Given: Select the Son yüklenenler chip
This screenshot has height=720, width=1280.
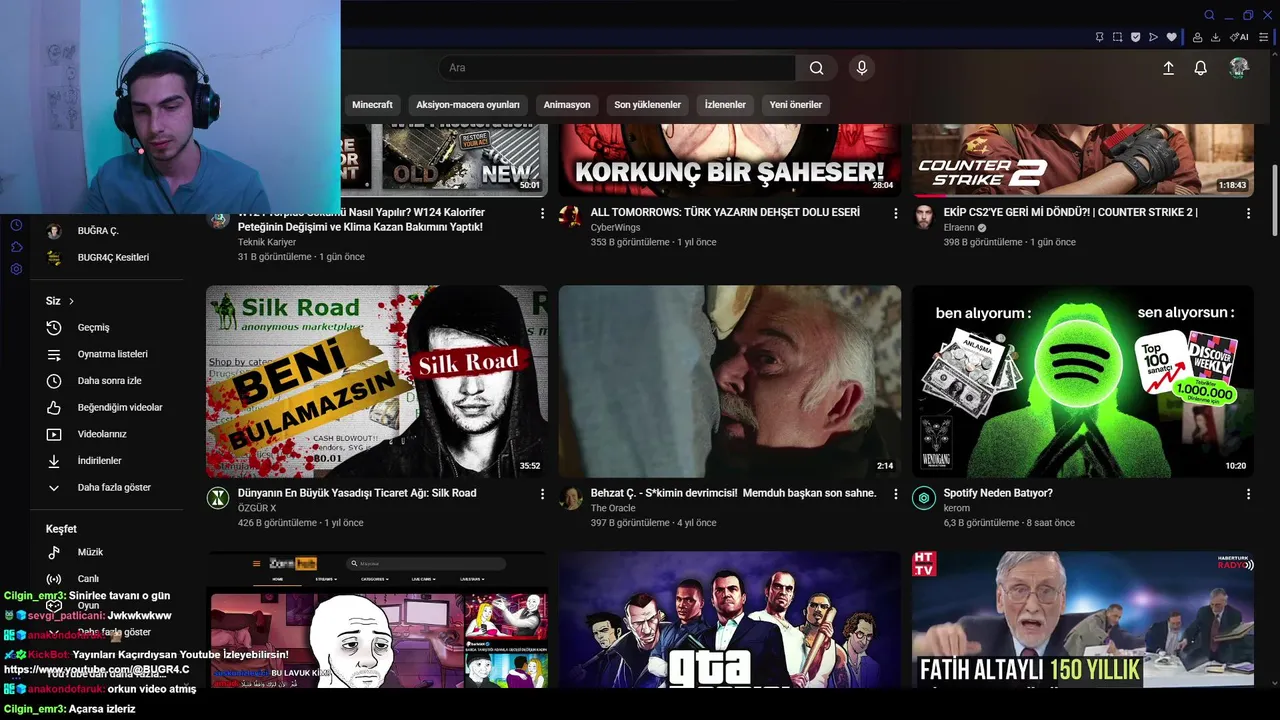Looking at the screenshot, I should coord(647,105).
